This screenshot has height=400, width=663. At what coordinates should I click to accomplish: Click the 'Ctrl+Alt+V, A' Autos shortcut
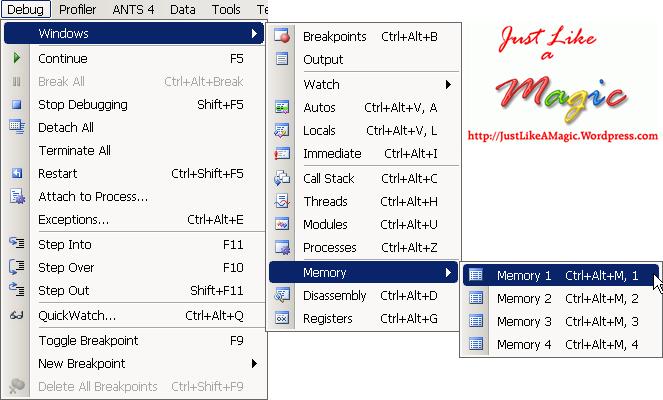(x=401, y=108)
